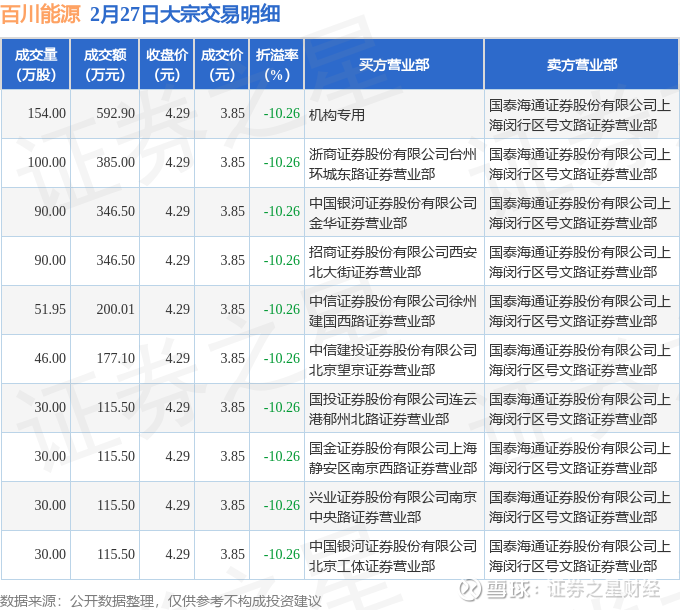Click the 4.29 closing price in the 浙商证券 row
Viewport: 680px width, 610px height.
[x=177, y=162]
